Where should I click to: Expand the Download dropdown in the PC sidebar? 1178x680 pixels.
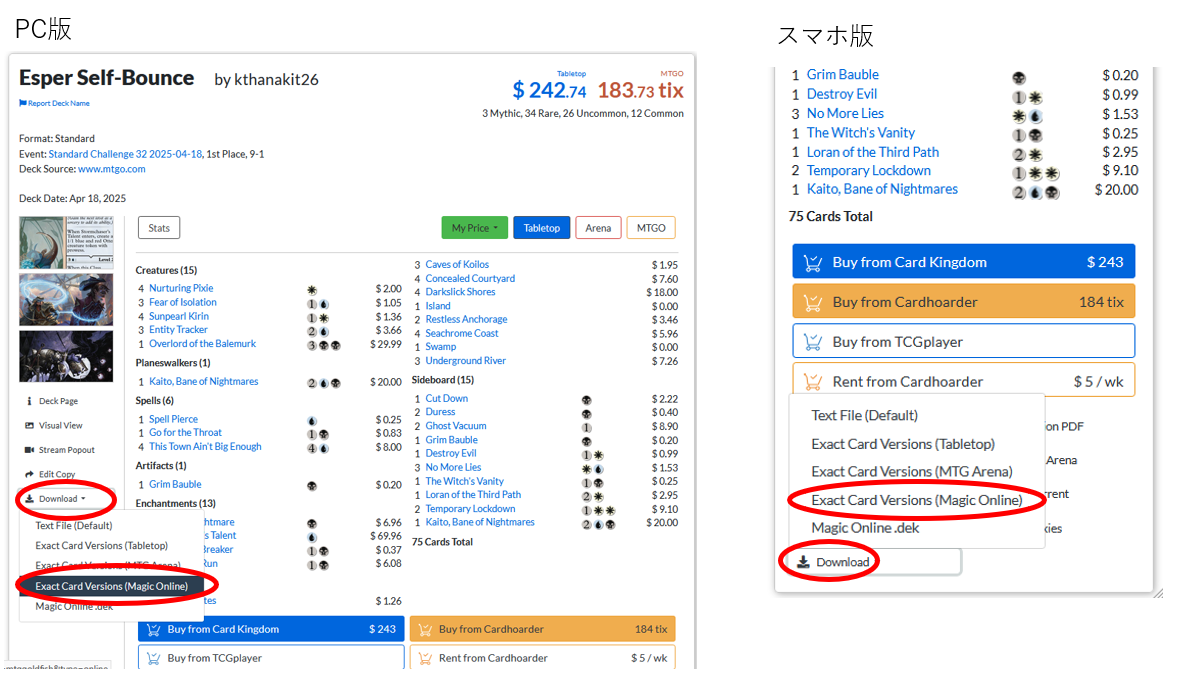pos(56,499)
